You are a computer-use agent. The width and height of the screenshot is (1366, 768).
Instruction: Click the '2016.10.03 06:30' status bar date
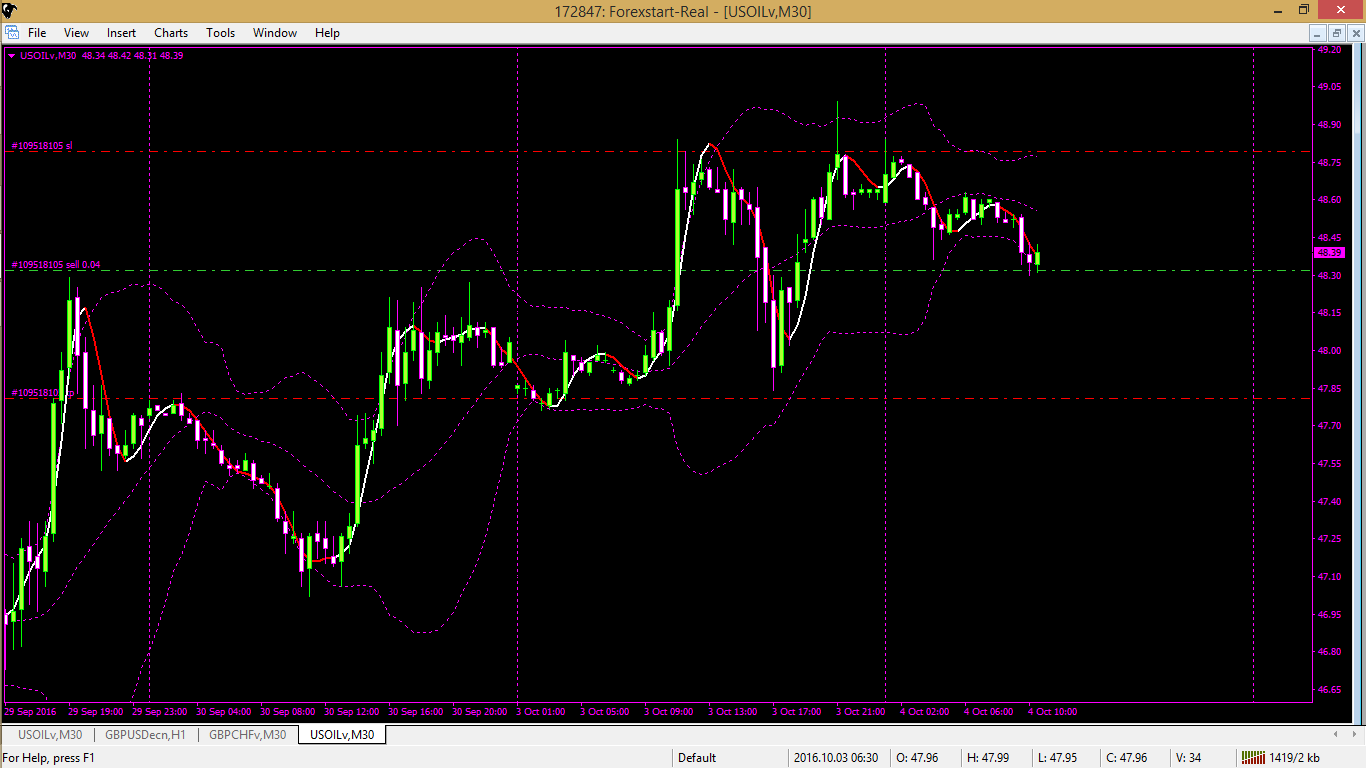pyautogui.click(x=836, y=758)
